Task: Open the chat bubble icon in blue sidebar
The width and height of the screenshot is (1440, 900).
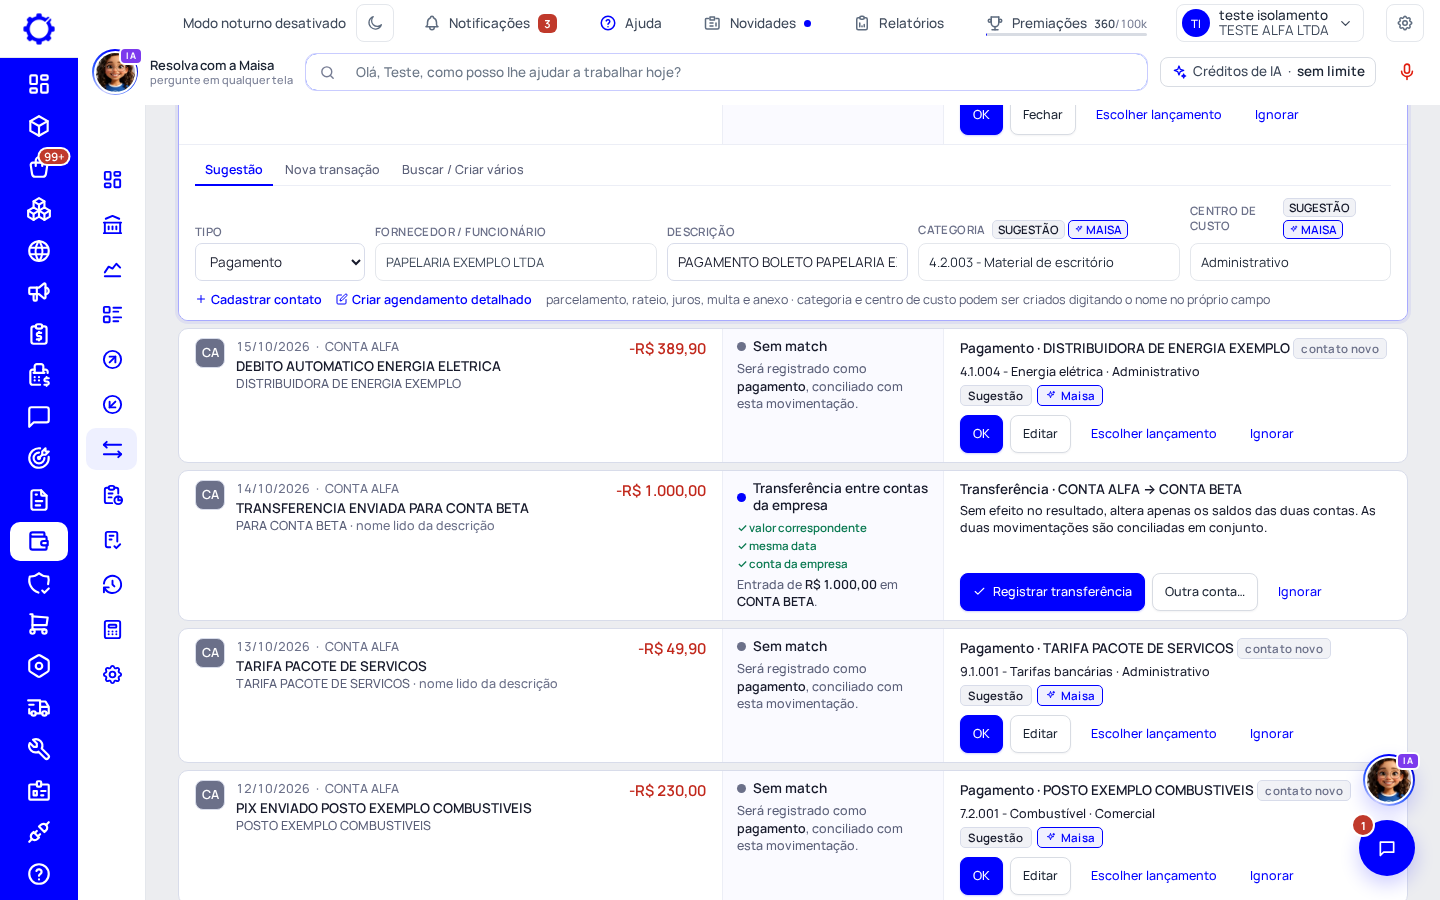Action: (x=39, y=417)
